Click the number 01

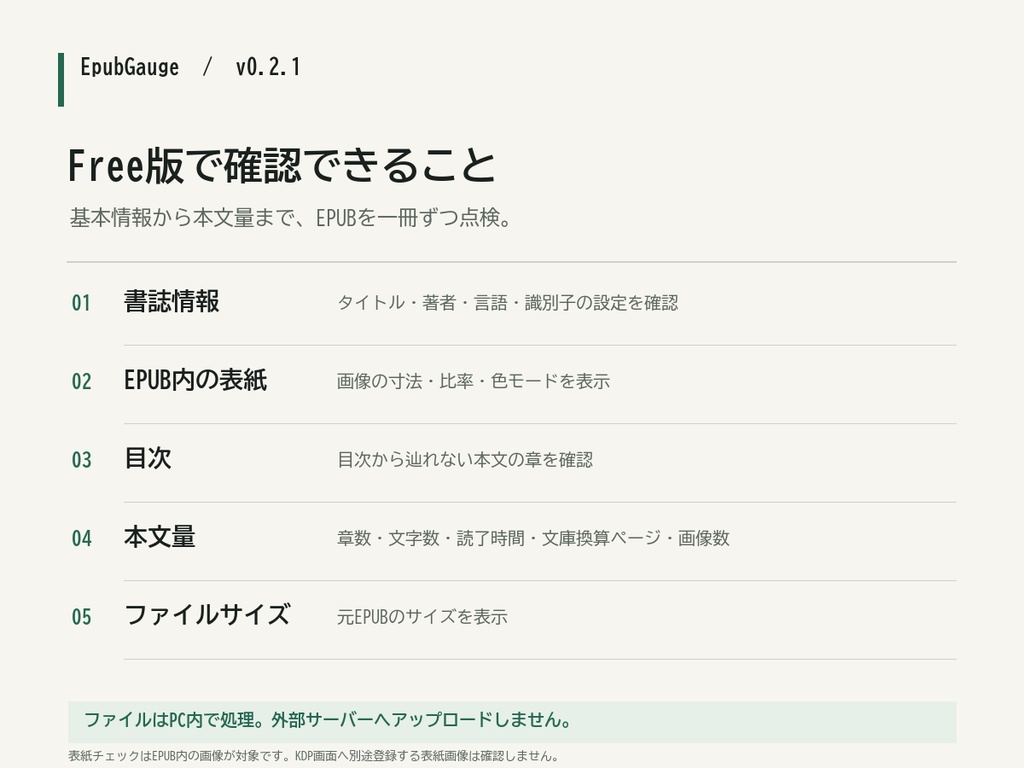point(81,303)
